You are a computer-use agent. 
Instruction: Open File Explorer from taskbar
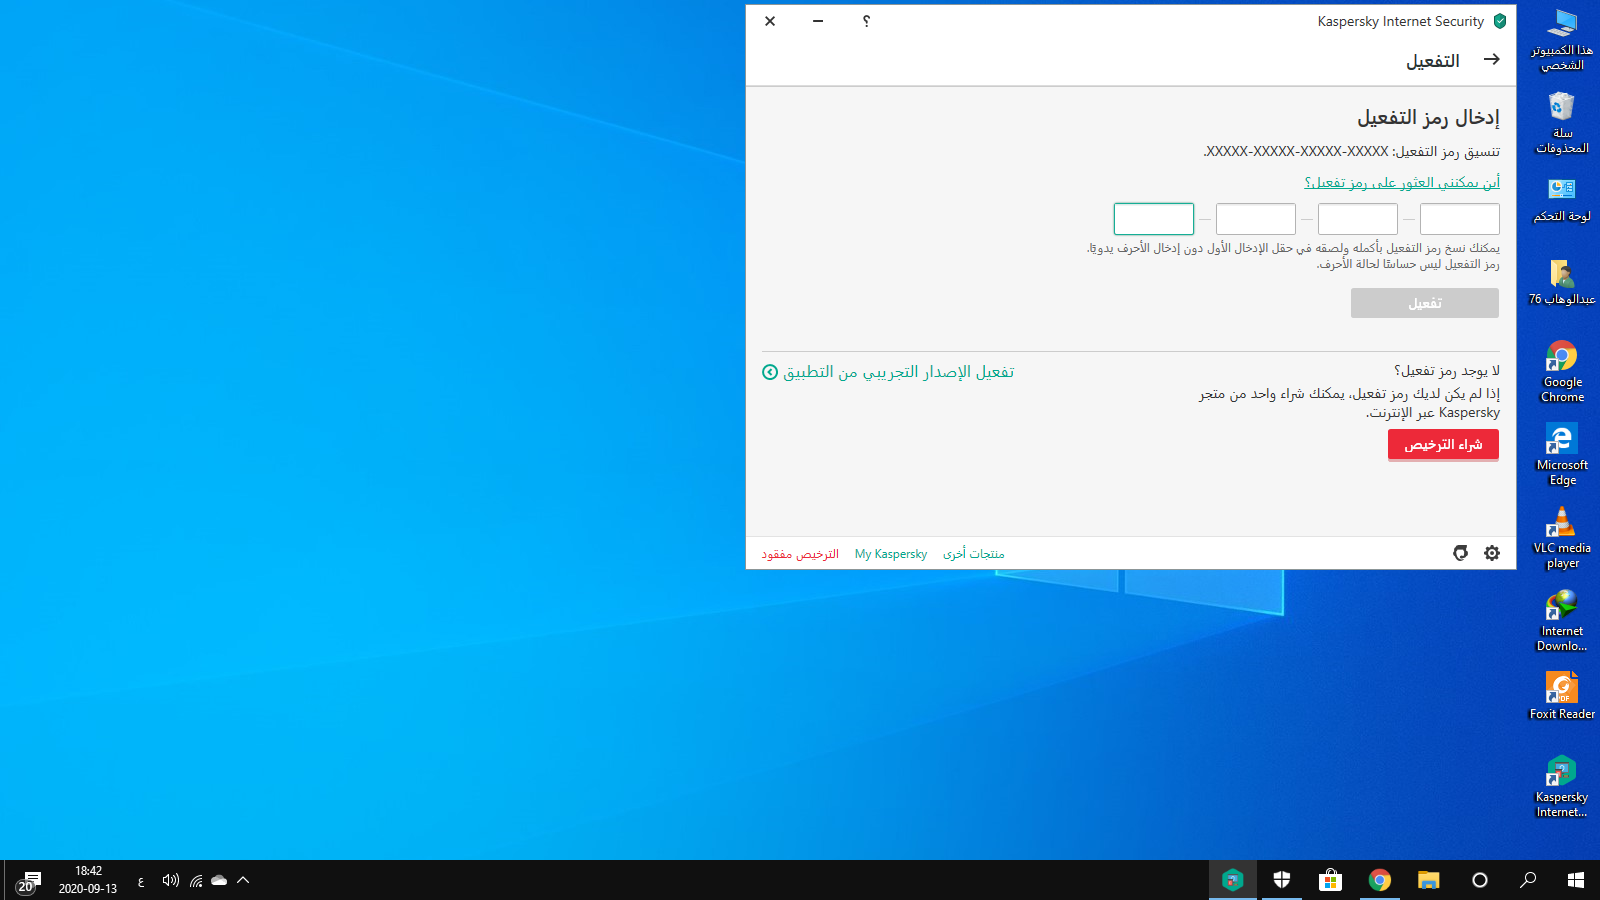point(1428,880)
